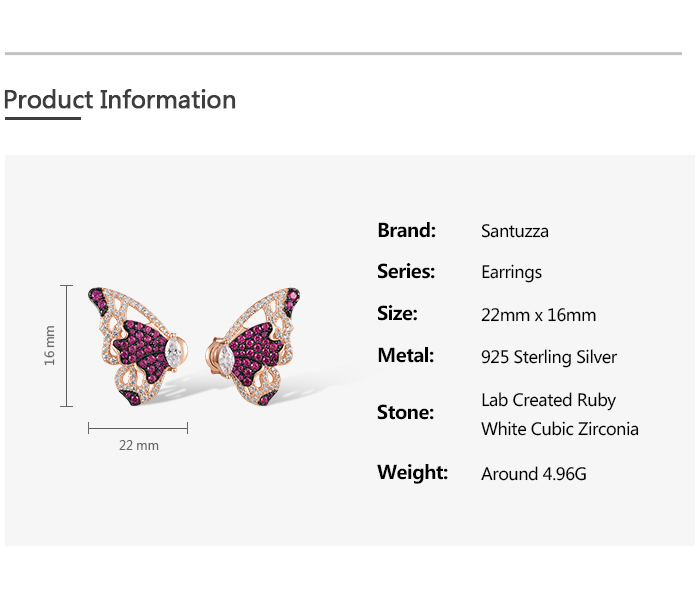Click the Stone: label
This screenshot has height=596, width=700.
coord(405,412)
